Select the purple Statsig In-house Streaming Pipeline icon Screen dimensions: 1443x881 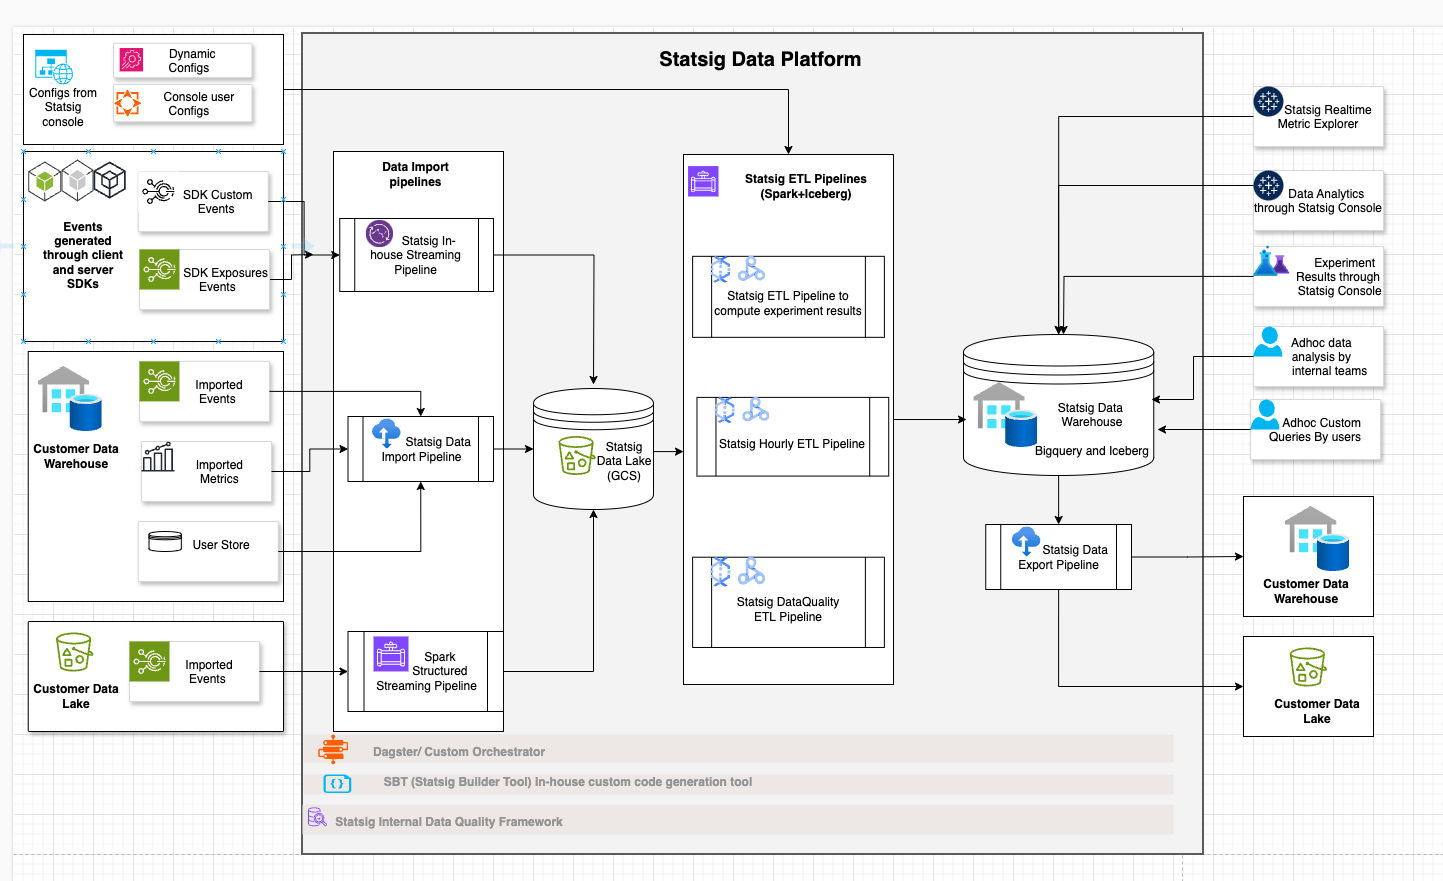(x=379, y=234)
